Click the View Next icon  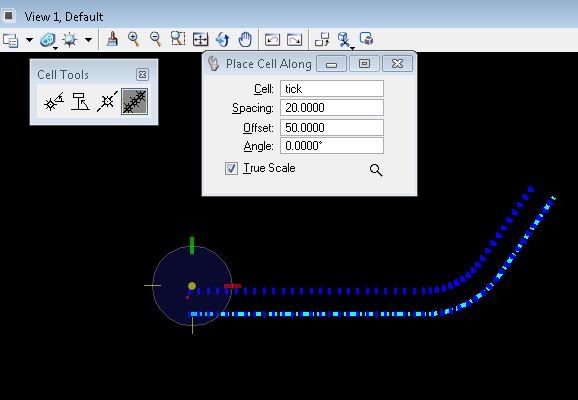tap(295, 39)
